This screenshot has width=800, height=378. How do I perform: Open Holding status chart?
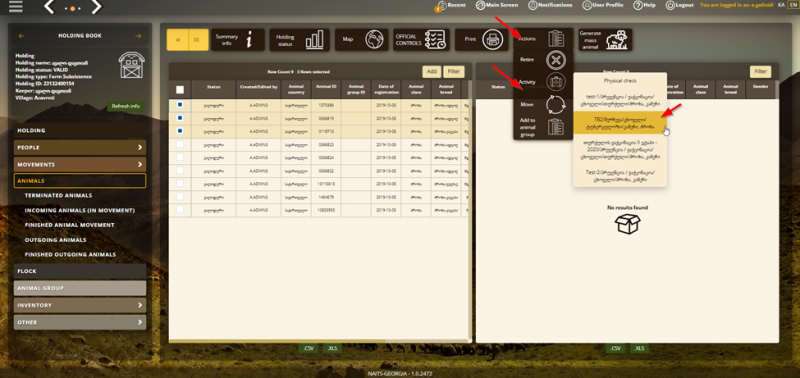[x=299, y=40]
